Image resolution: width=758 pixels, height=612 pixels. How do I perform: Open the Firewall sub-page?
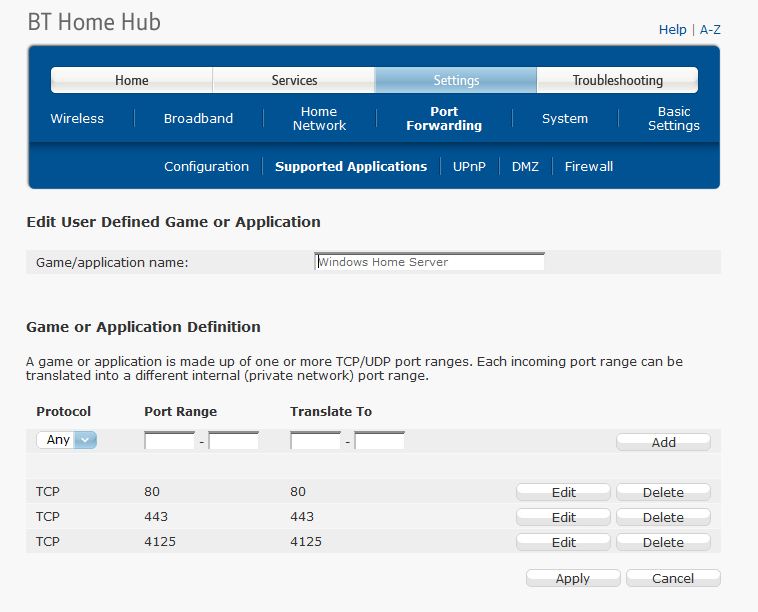pyautogui.click(x=588, y=166)
